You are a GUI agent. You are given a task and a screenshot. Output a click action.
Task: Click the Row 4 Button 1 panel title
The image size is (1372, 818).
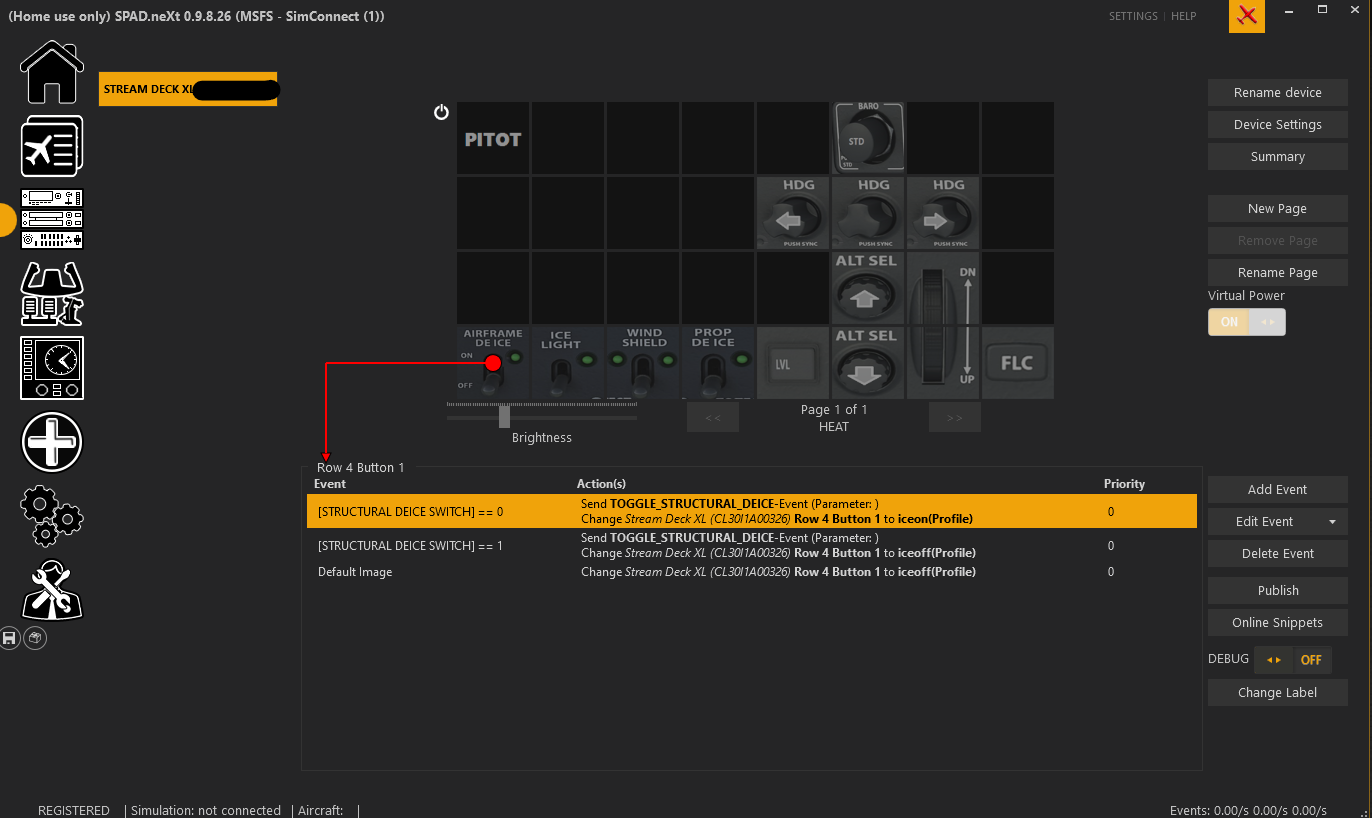[361, 467]
